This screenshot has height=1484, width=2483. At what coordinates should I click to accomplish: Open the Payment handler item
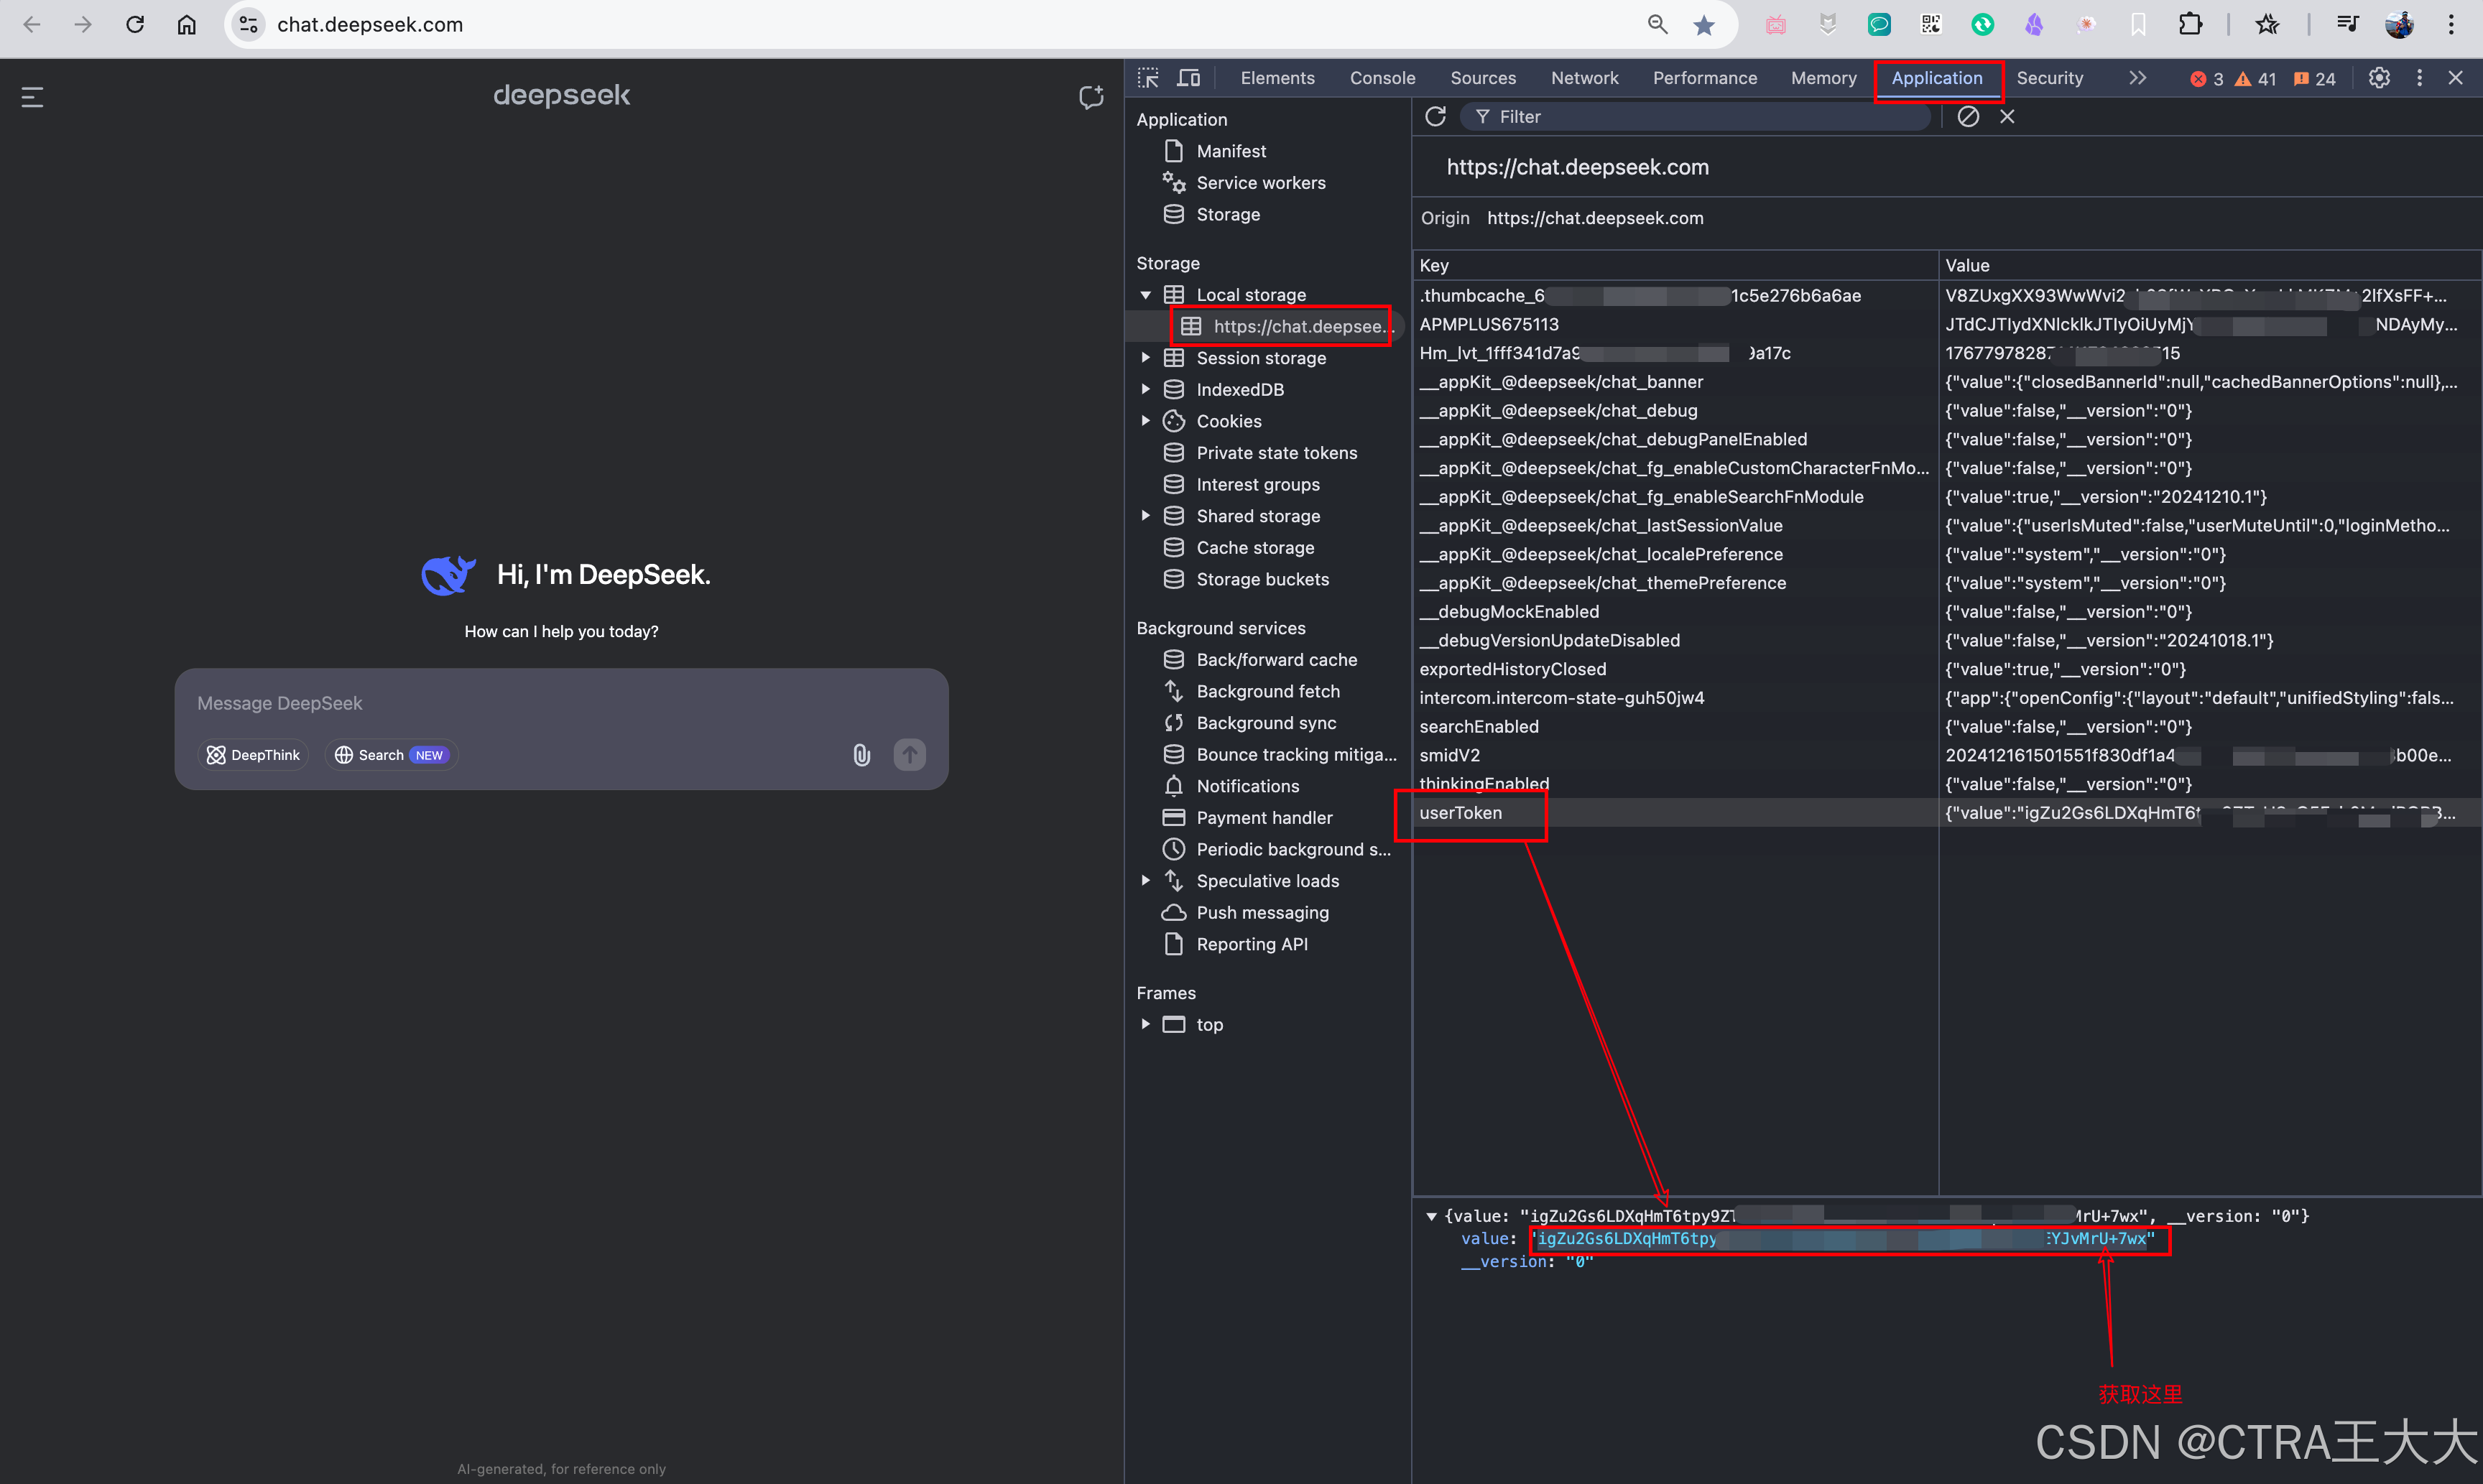coord(1264,818)
